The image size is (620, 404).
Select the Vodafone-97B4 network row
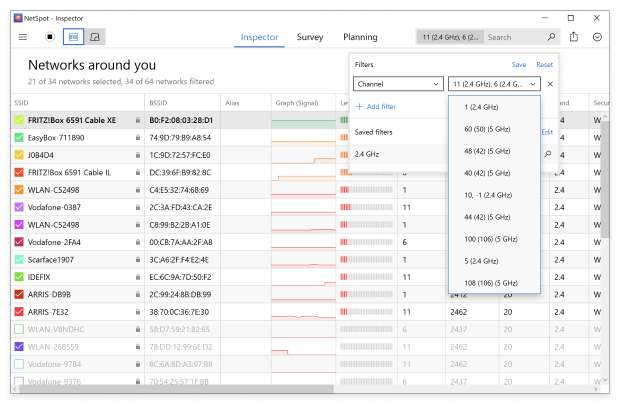pyautogui.click(x=308, y=364)
